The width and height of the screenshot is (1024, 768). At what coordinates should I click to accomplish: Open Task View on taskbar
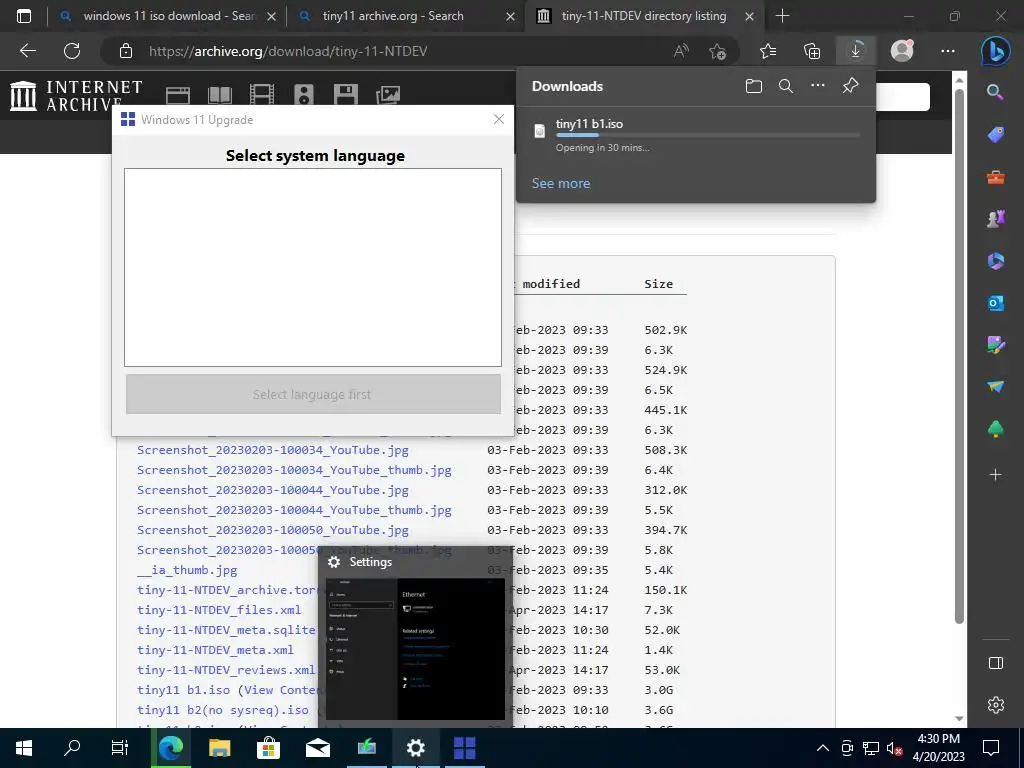120,748
